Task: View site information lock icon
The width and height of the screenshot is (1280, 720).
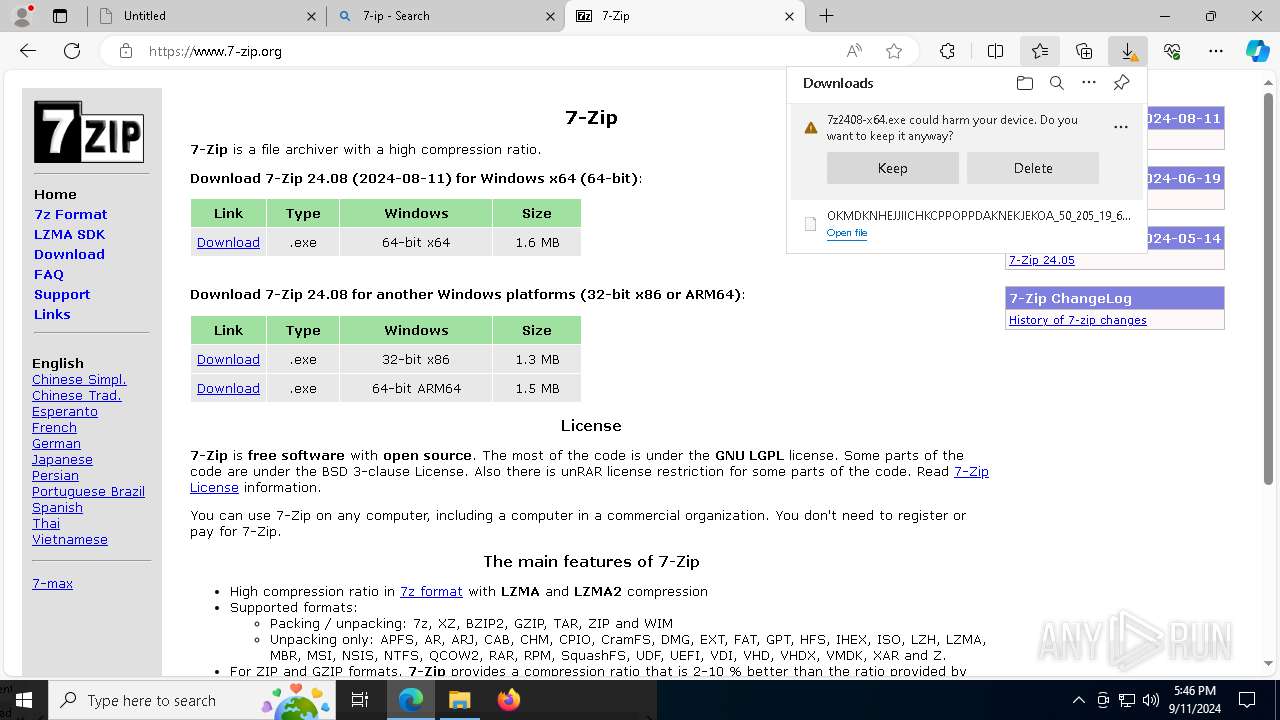Action: click(125, 51)
